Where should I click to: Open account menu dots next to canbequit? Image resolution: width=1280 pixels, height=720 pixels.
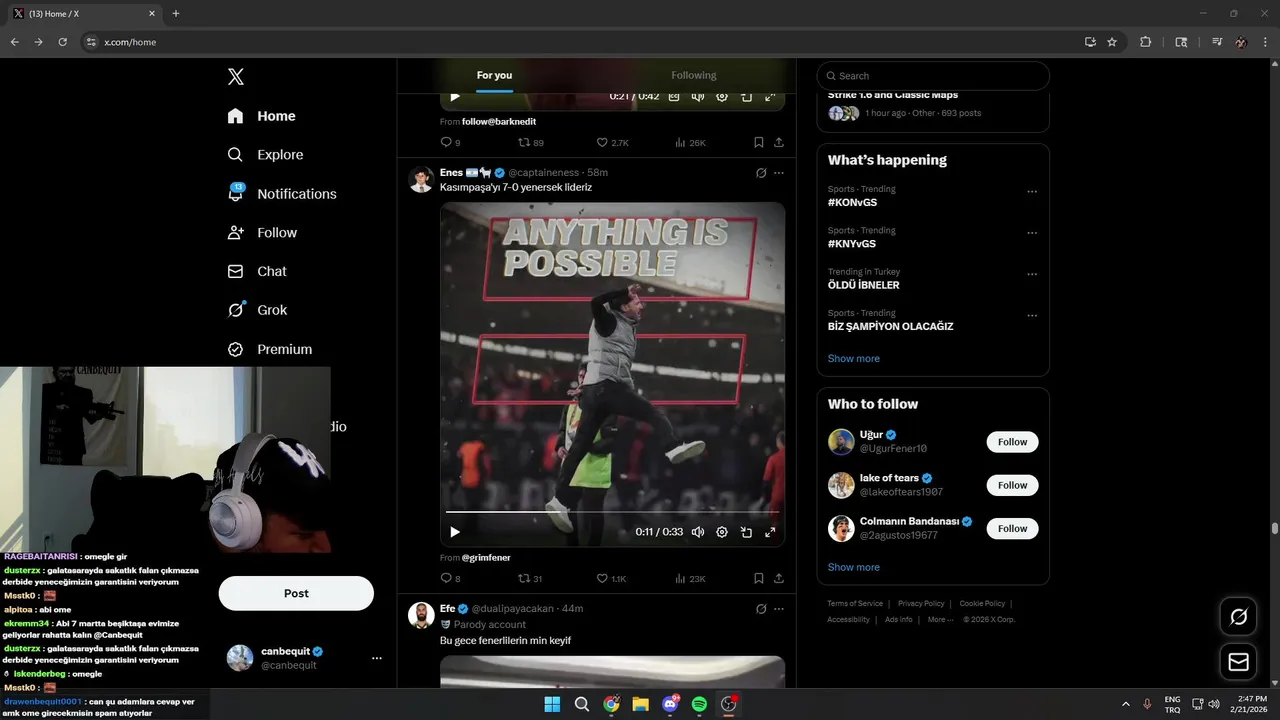tap(377, 658)
